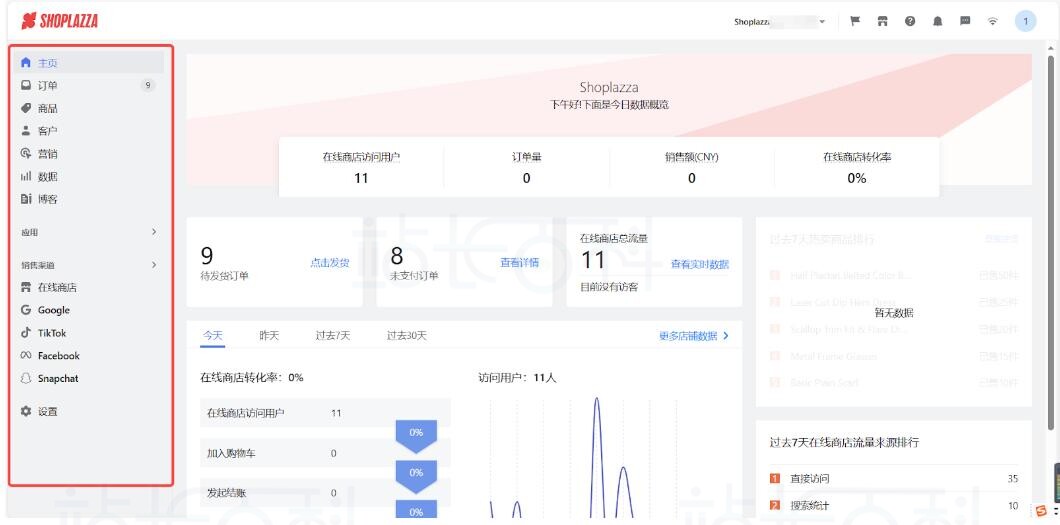
Task: Open the Facebook channel icon
Action: point(26,355)
